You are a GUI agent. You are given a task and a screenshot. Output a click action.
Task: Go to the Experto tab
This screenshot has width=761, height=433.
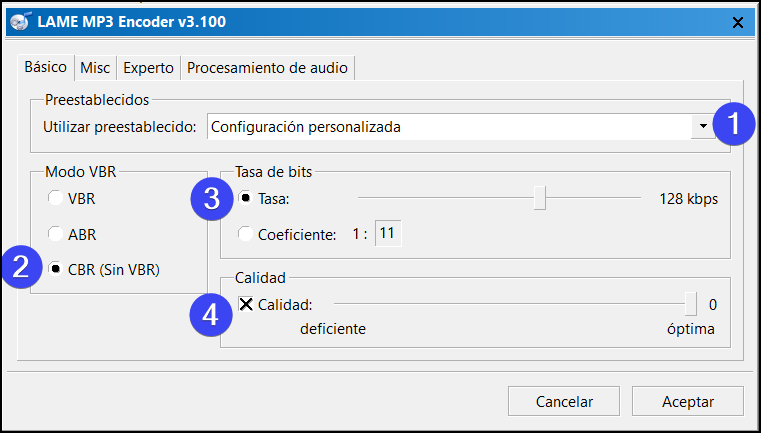point(149,68)
